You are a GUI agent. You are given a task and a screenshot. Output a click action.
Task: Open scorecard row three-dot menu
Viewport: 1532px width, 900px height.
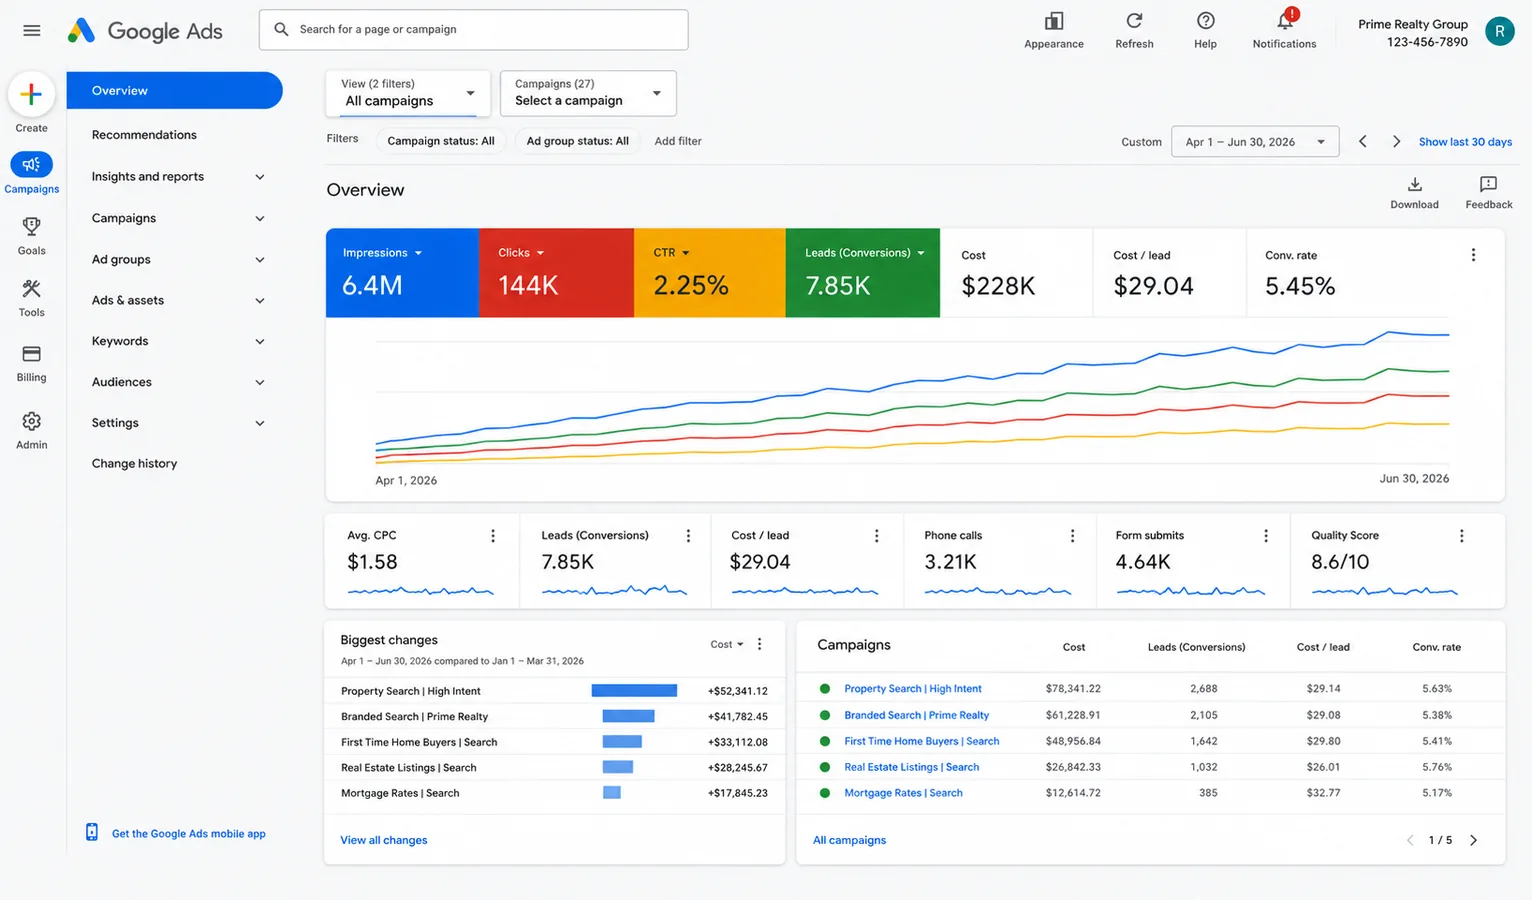click(1473, 255)
